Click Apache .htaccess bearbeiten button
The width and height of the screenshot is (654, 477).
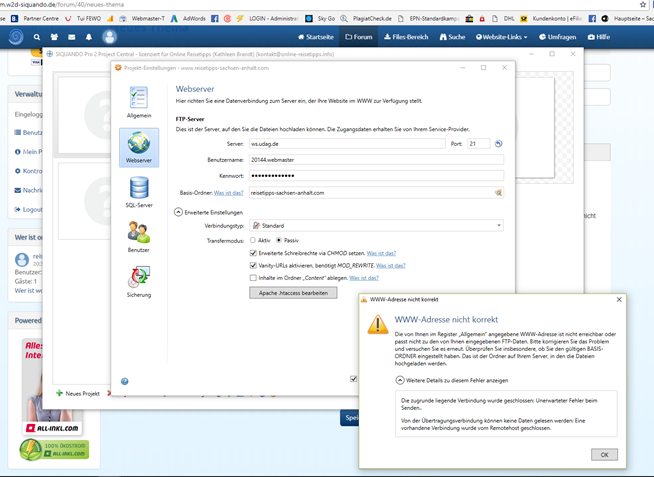click(293, 293)
